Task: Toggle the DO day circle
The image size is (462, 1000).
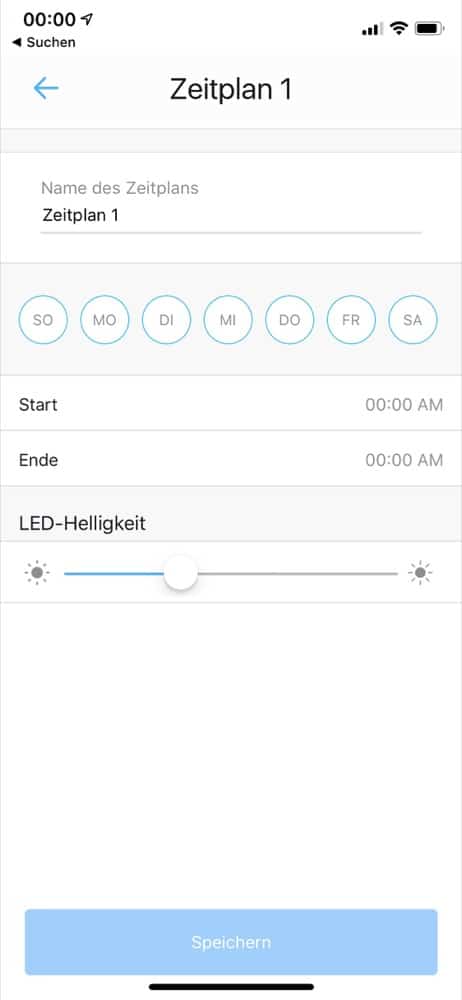Action: (x=290, y=320)
